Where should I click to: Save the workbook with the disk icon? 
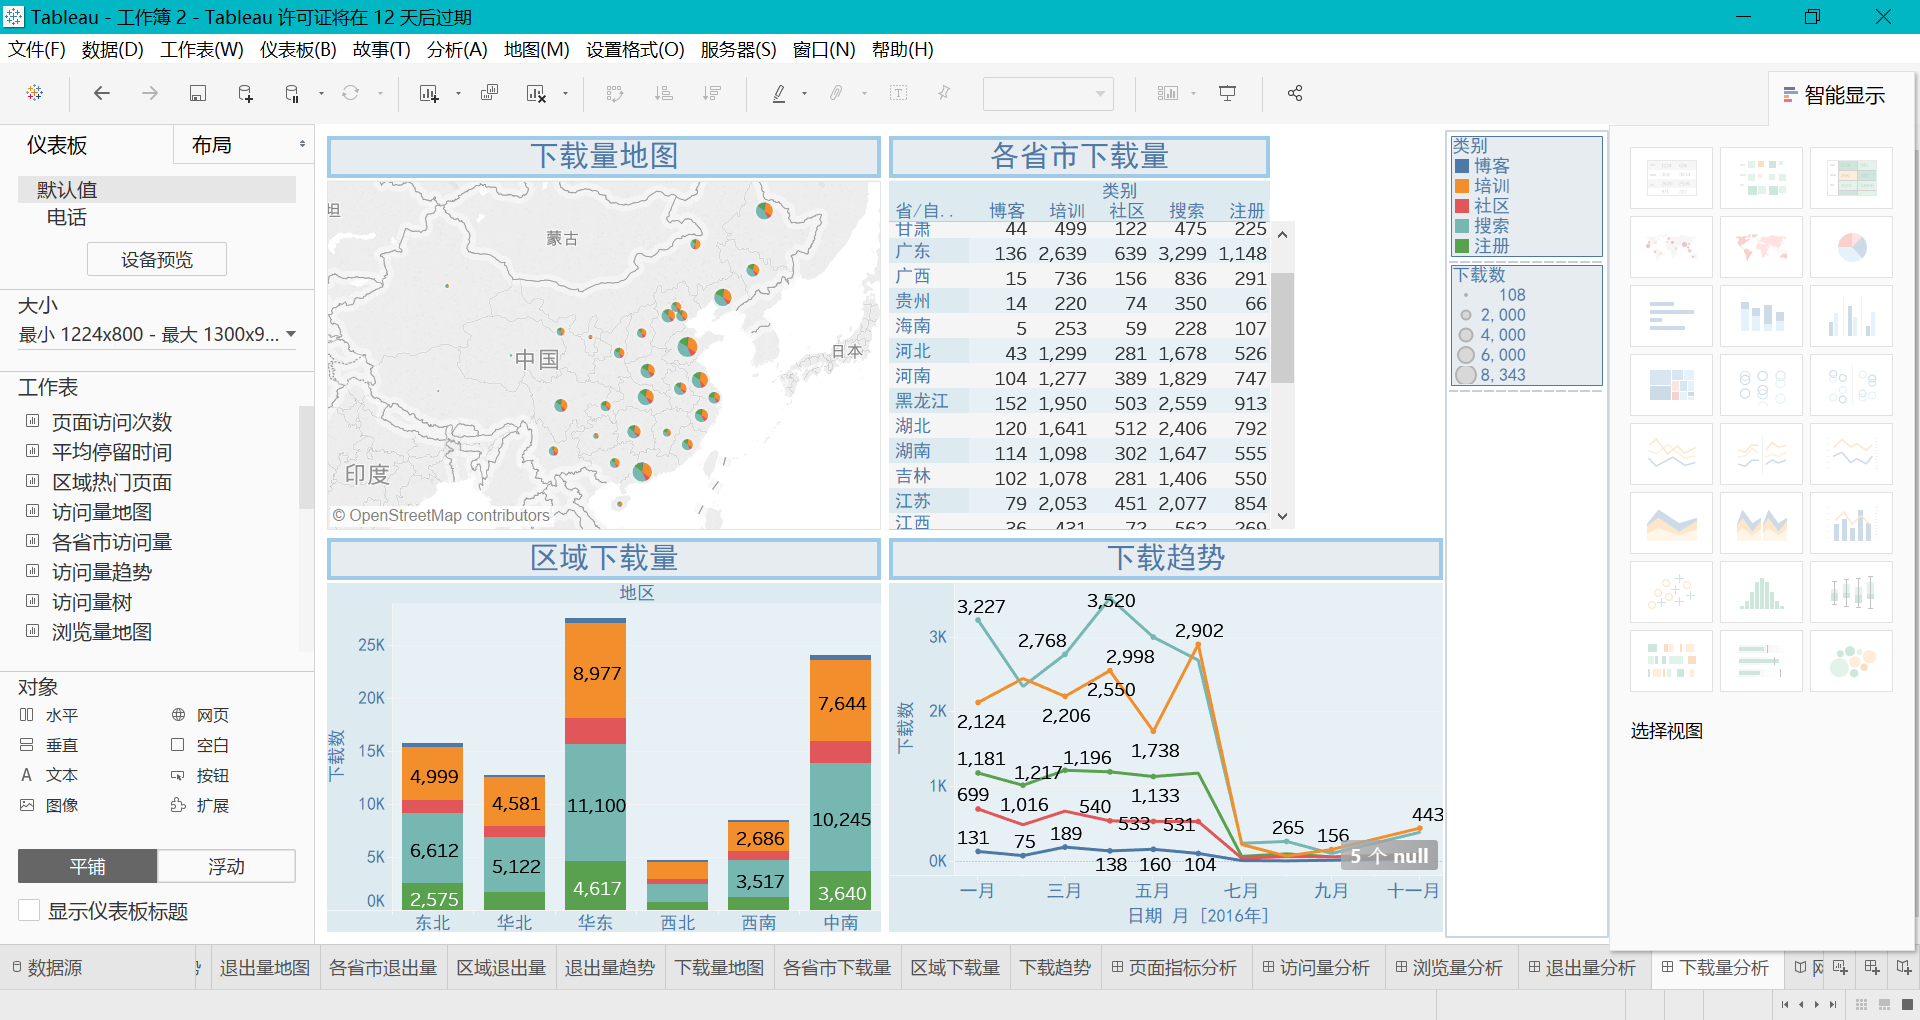(x=198, y=93)
